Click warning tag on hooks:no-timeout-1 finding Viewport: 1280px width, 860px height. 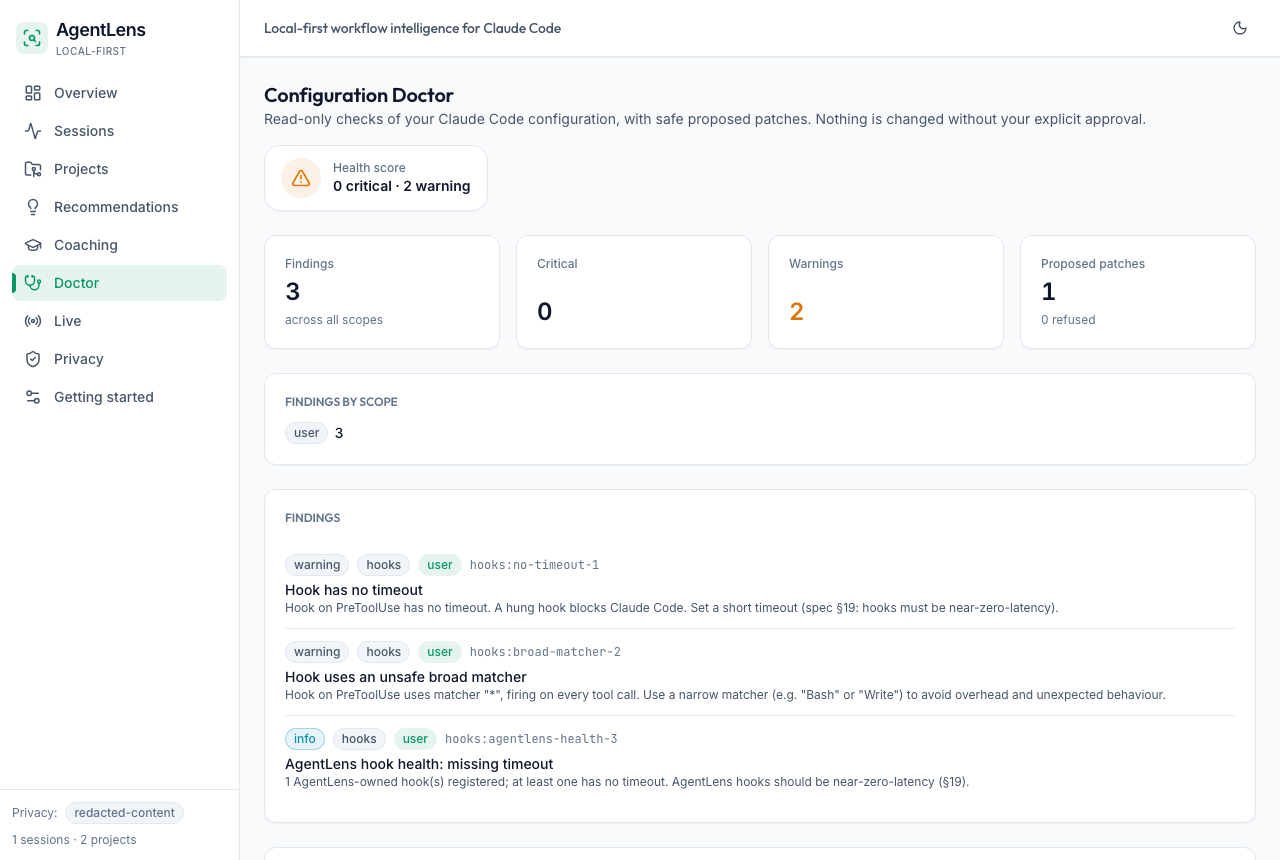[x=317, y=565]
